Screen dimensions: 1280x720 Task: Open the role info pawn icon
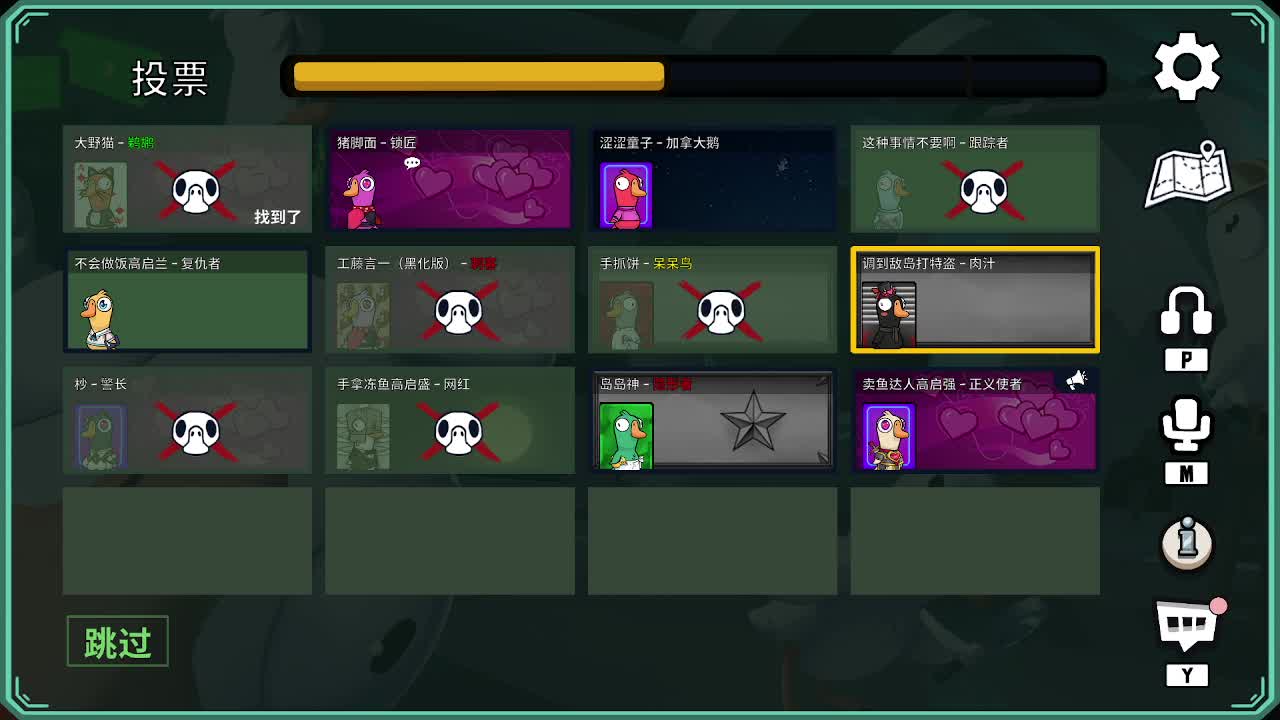(x=1187, y=543)
